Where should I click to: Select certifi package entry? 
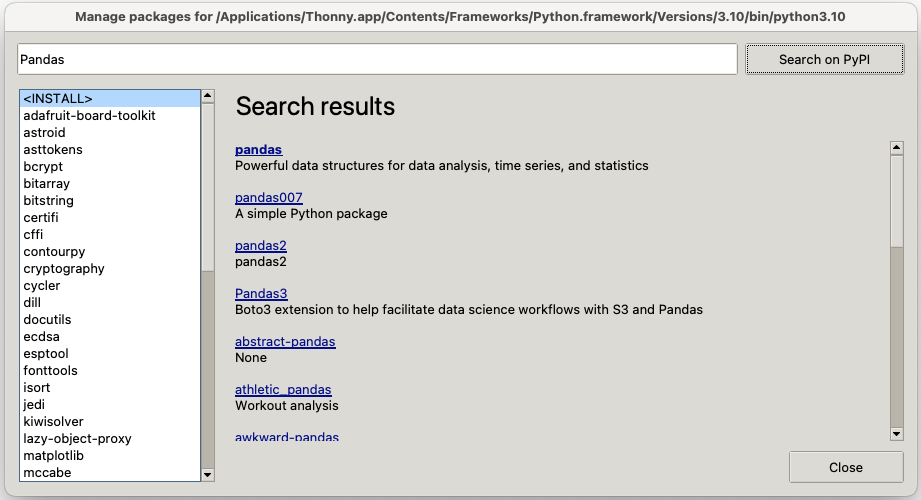click(x=110, y=217)
